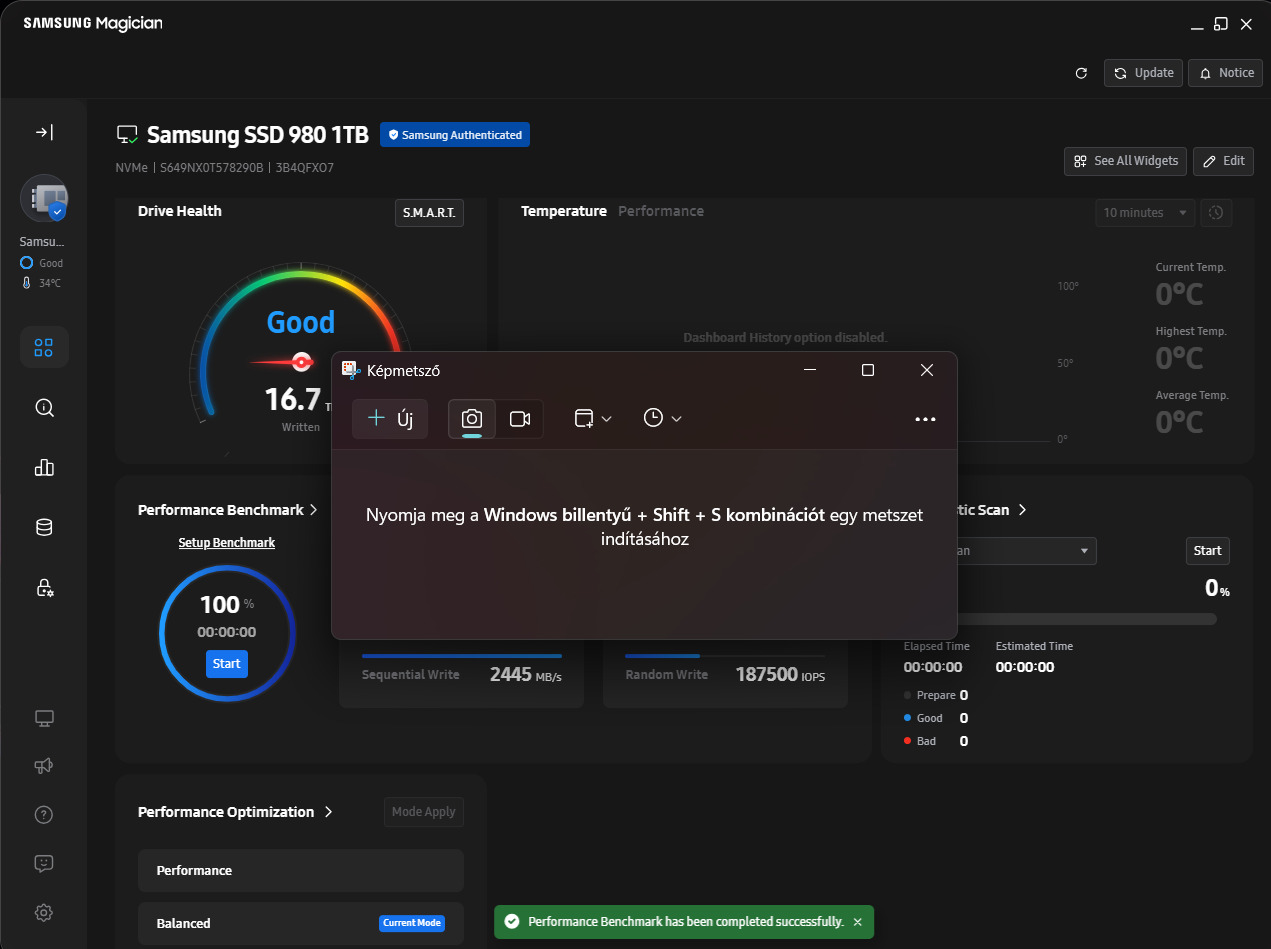The height and width of the screenshot is (949, 1271).
Task: Dismiss the benchmark completed notification
Action: pos(857,922)
